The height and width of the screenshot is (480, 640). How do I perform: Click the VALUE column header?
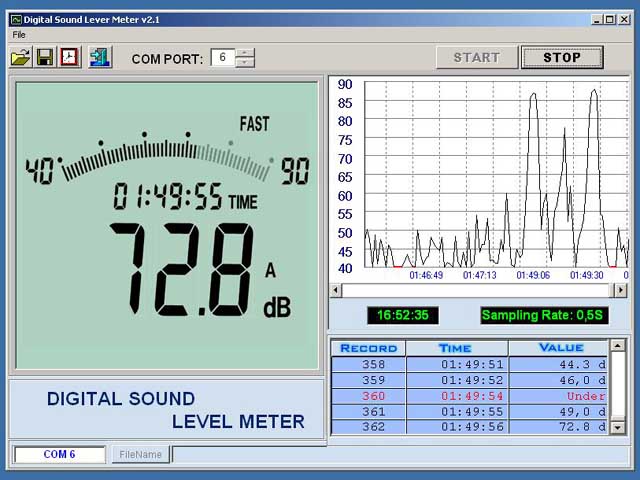pyautogui.click(x=558, y=348)
